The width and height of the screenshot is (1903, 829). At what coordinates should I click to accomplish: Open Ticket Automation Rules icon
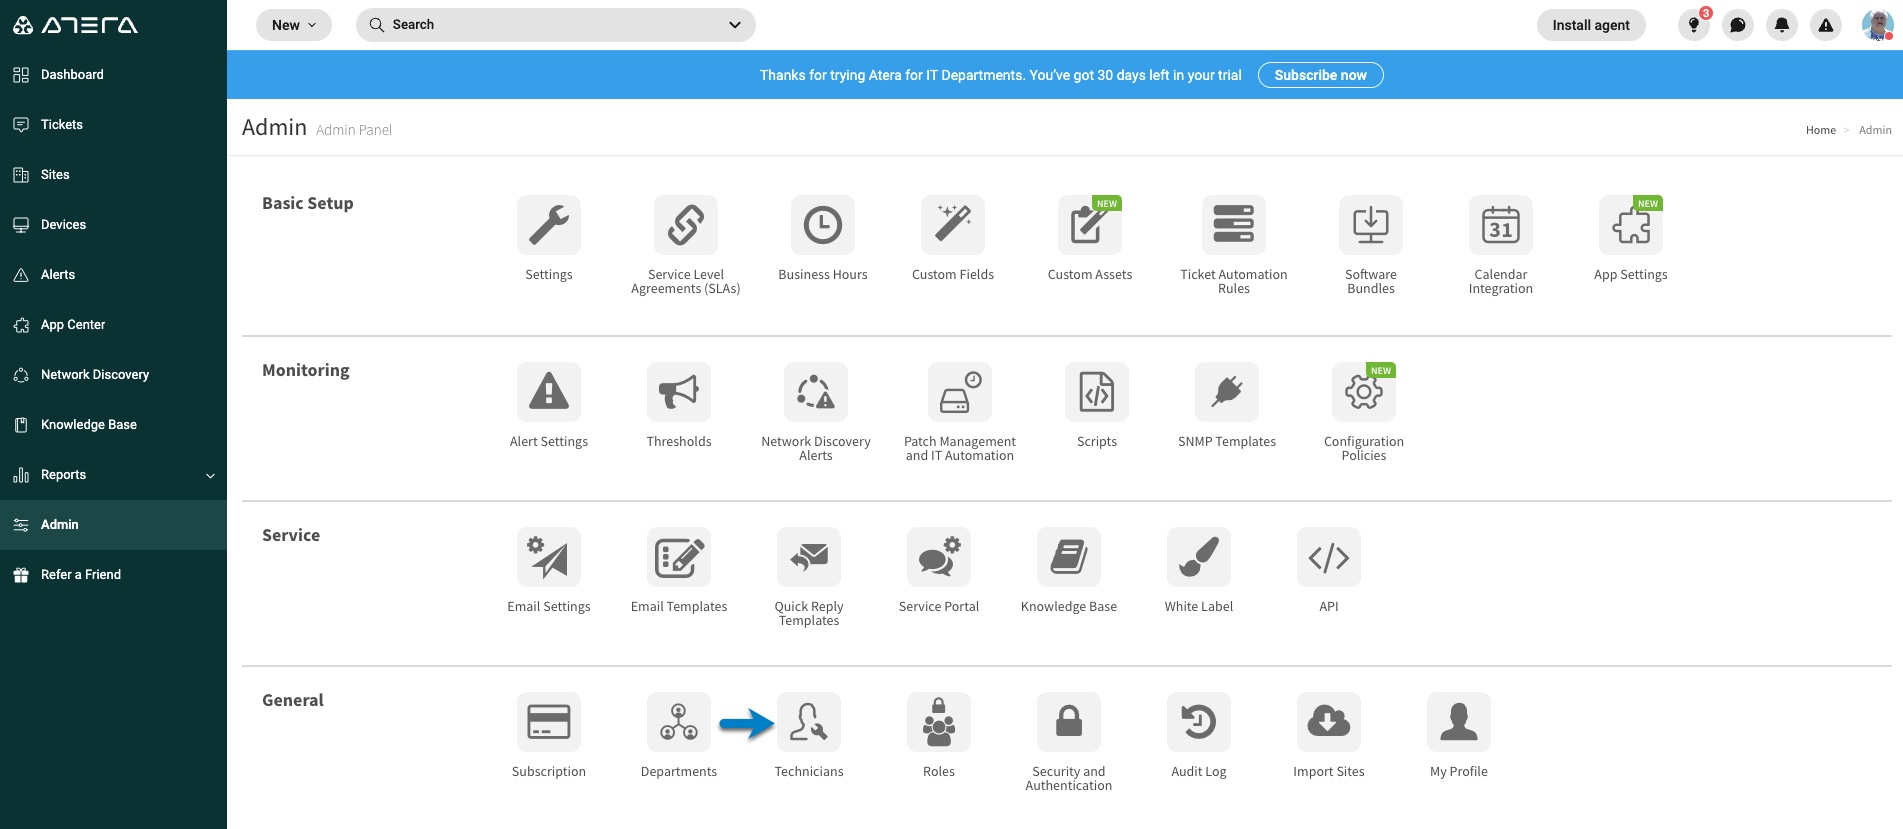pos(1234,225)
